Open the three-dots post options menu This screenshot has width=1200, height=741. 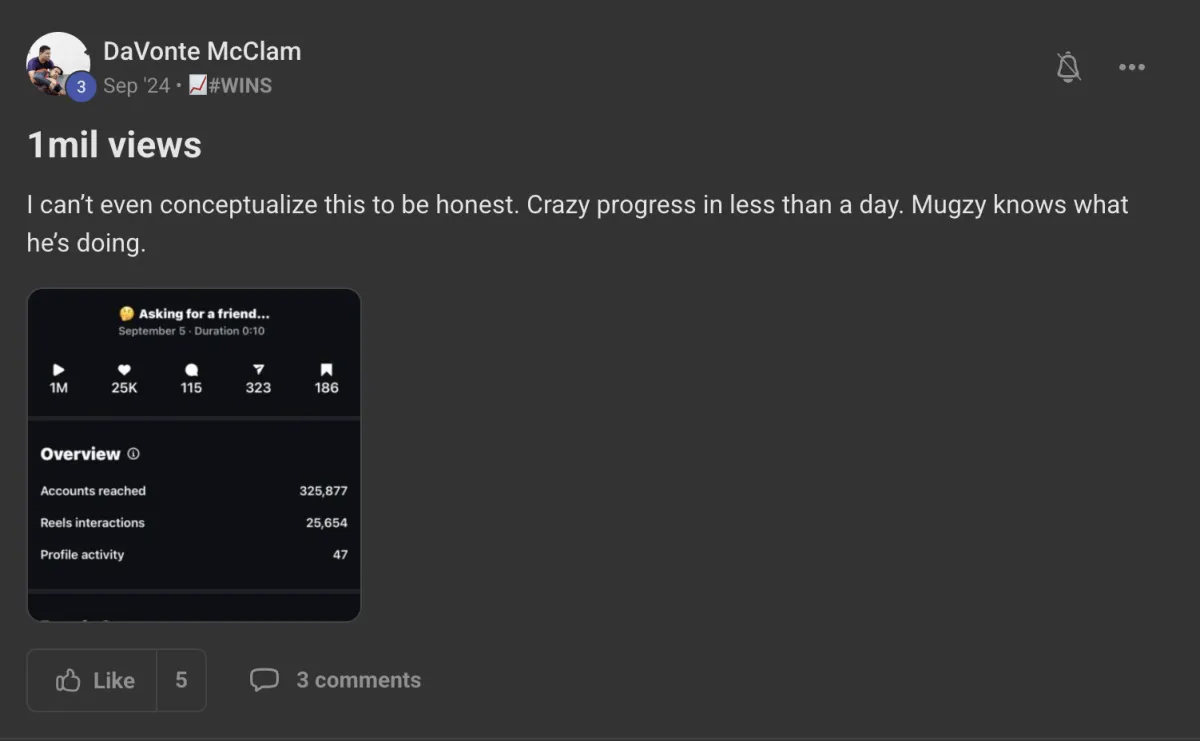pos(1132,67)
